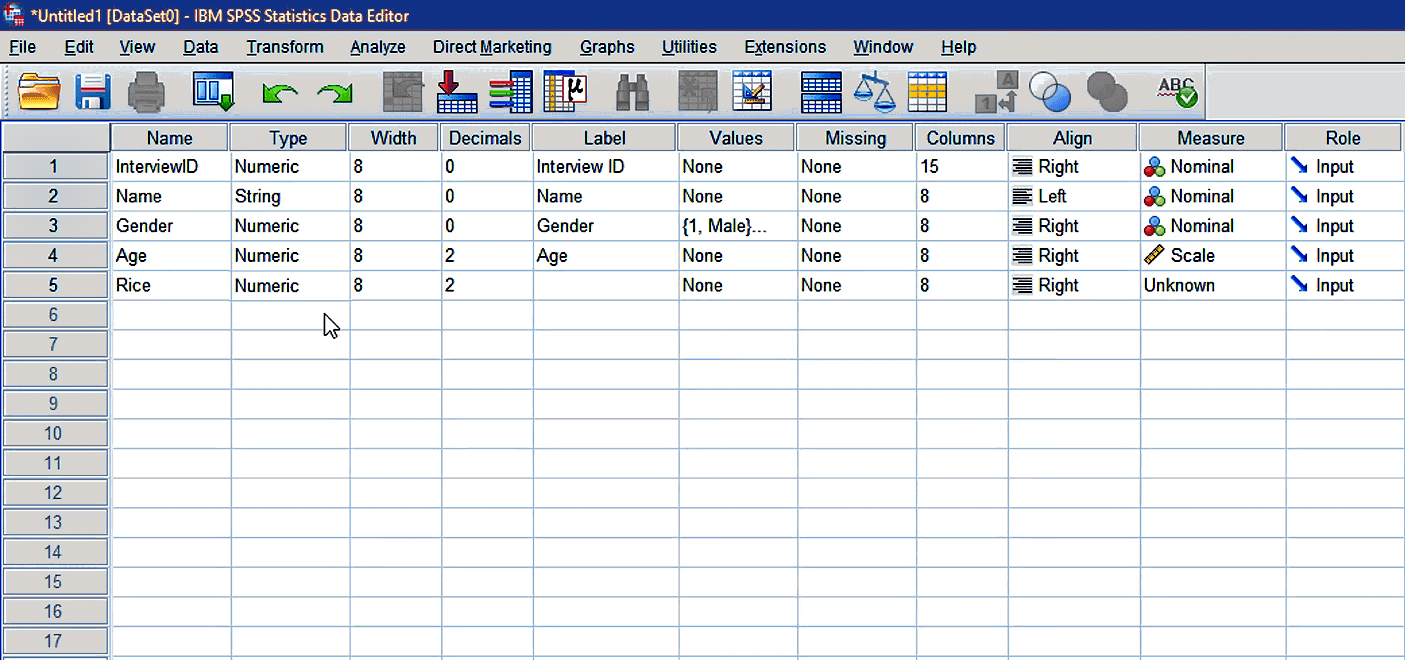Print the Variable View

[145, 91]
